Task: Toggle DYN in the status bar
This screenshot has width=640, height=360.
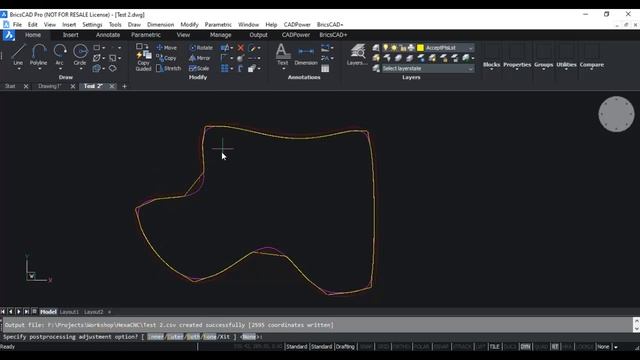Action: pos(525,347)
